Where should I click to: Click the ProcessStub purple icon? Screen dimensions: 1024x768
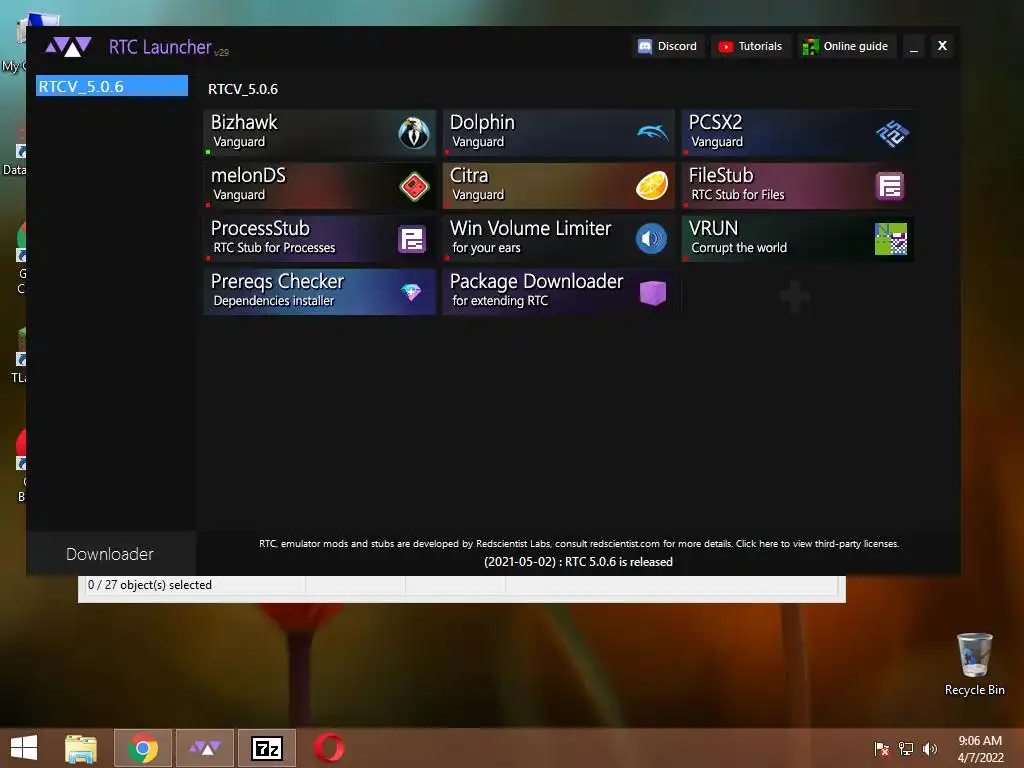point(412,240)
